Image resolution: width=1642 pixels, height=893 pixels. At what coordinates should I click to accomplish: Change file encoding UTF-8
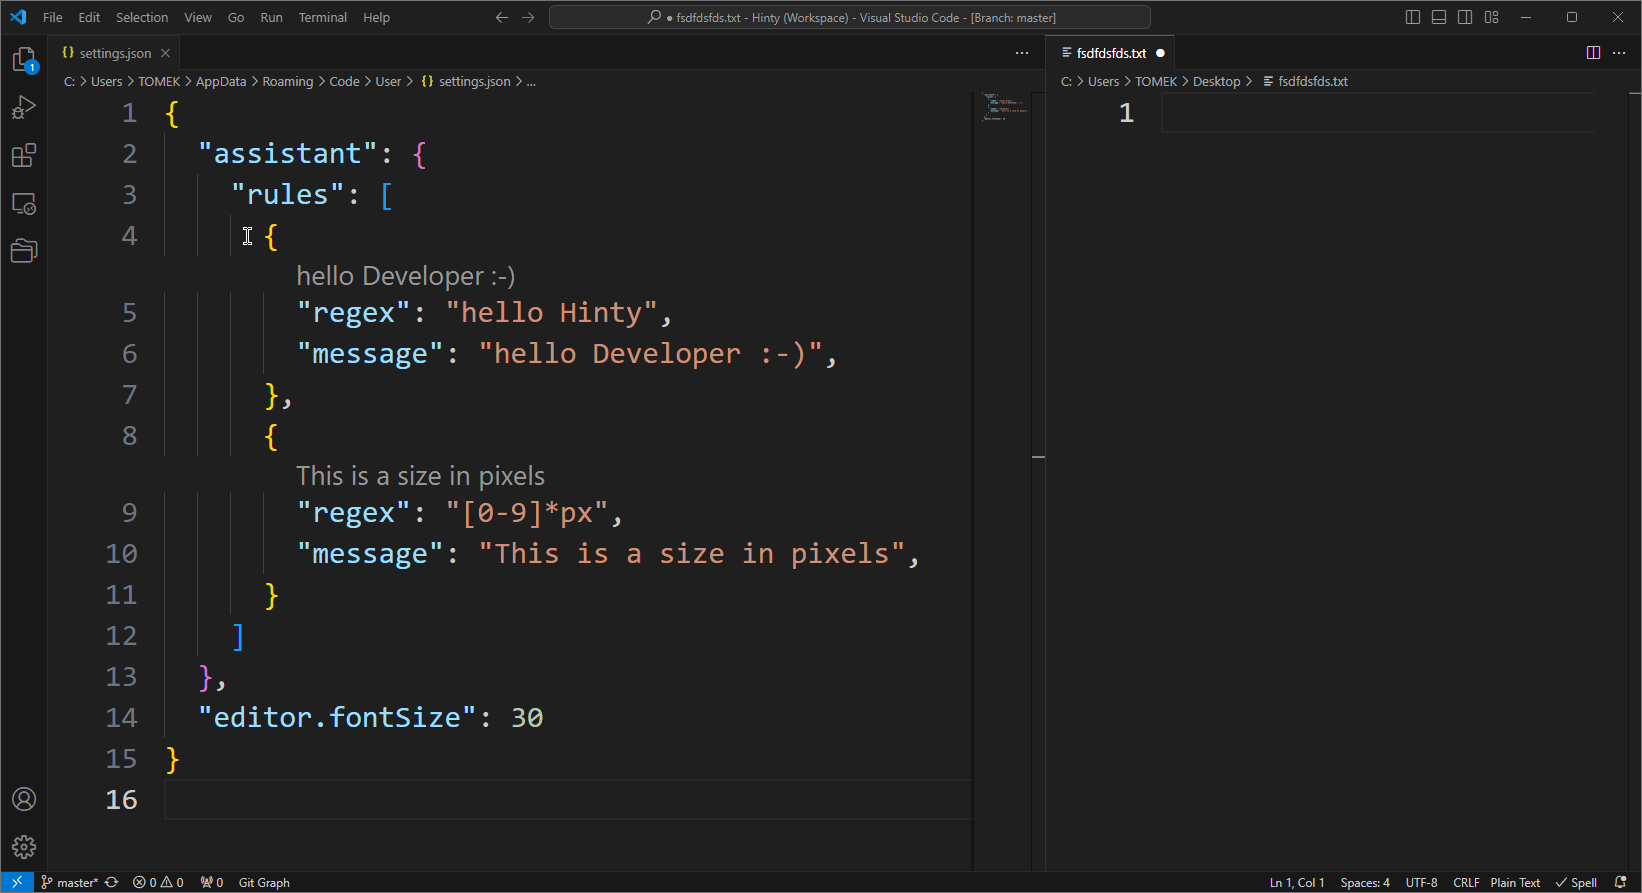pos(1421,882)
